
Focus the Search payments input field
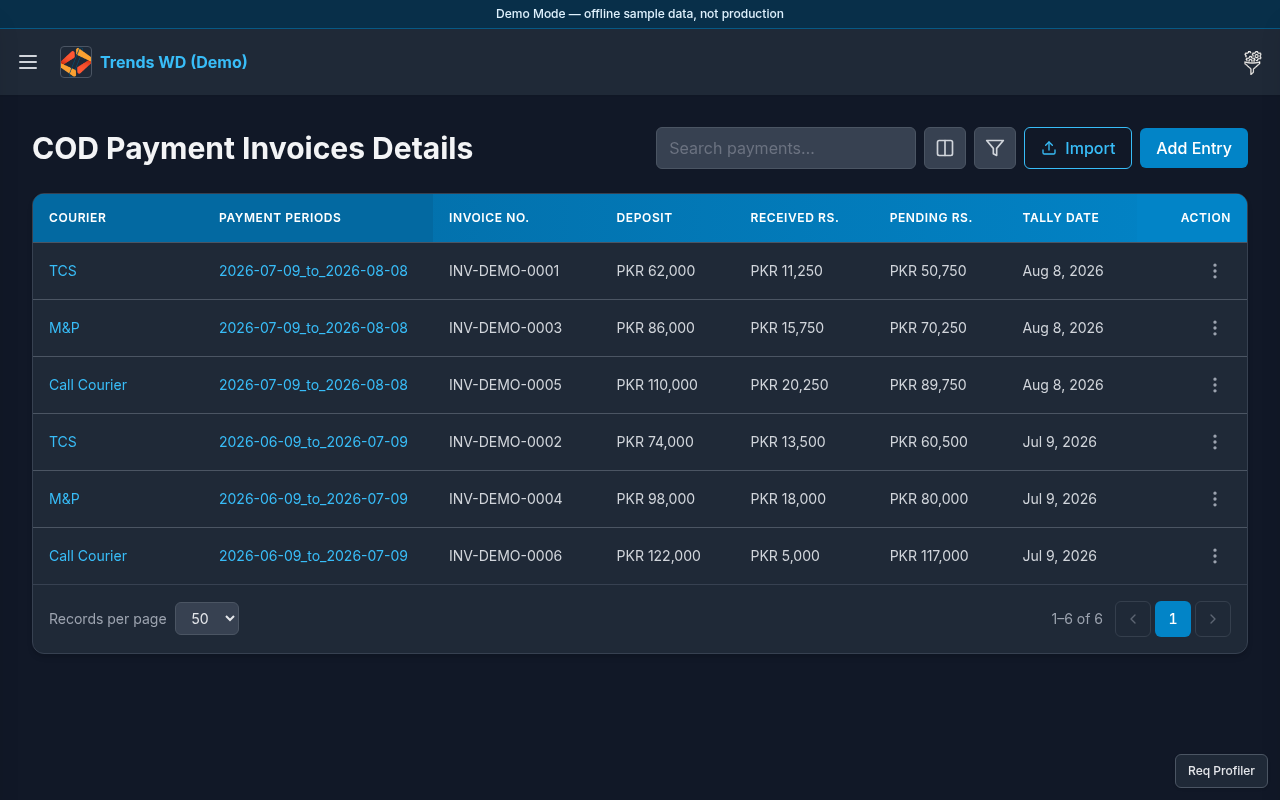click(x=786, y=148)
